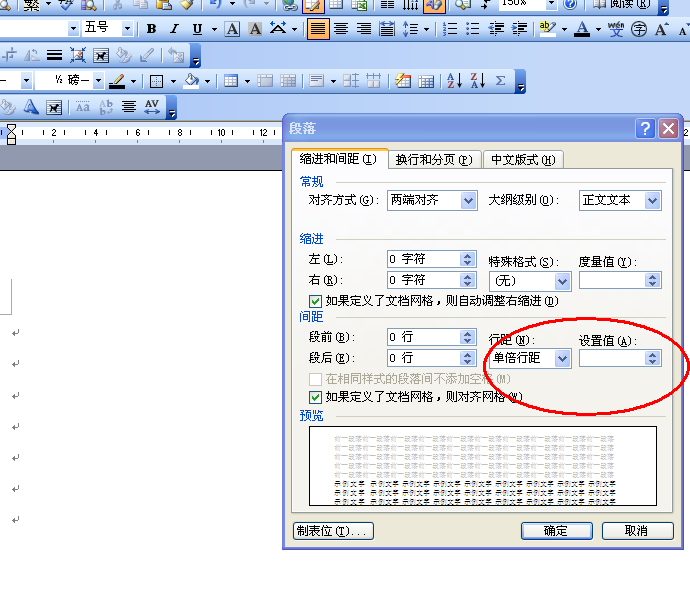Toggle underline formatting

tap(197, 29)
